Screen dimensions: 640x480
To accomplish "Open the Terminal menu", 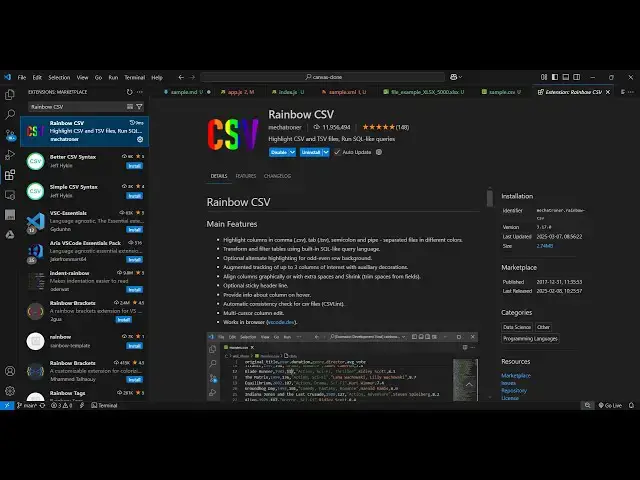I will coord(135,77).
